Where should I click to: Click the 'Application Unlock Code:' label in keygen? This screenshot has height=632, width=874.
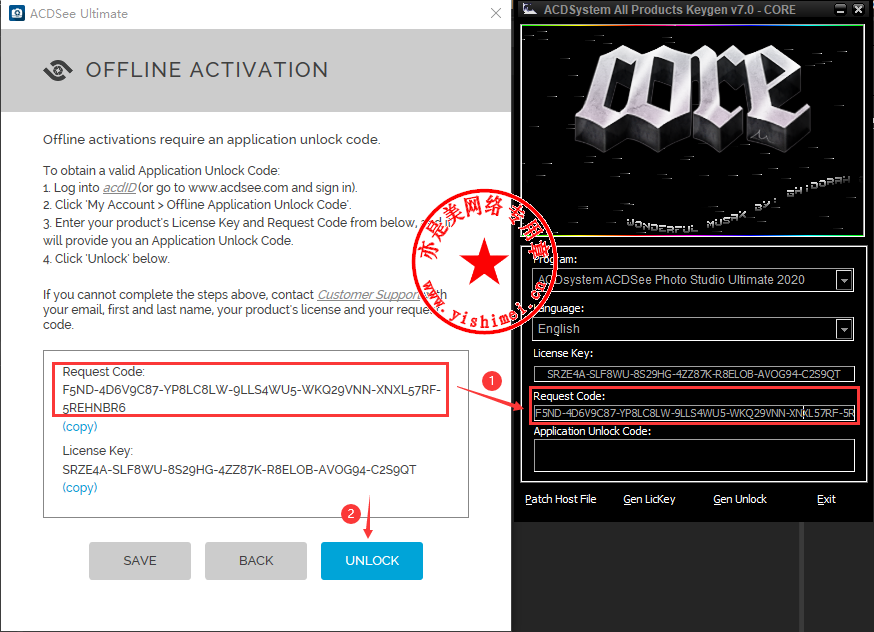(592, 431)
